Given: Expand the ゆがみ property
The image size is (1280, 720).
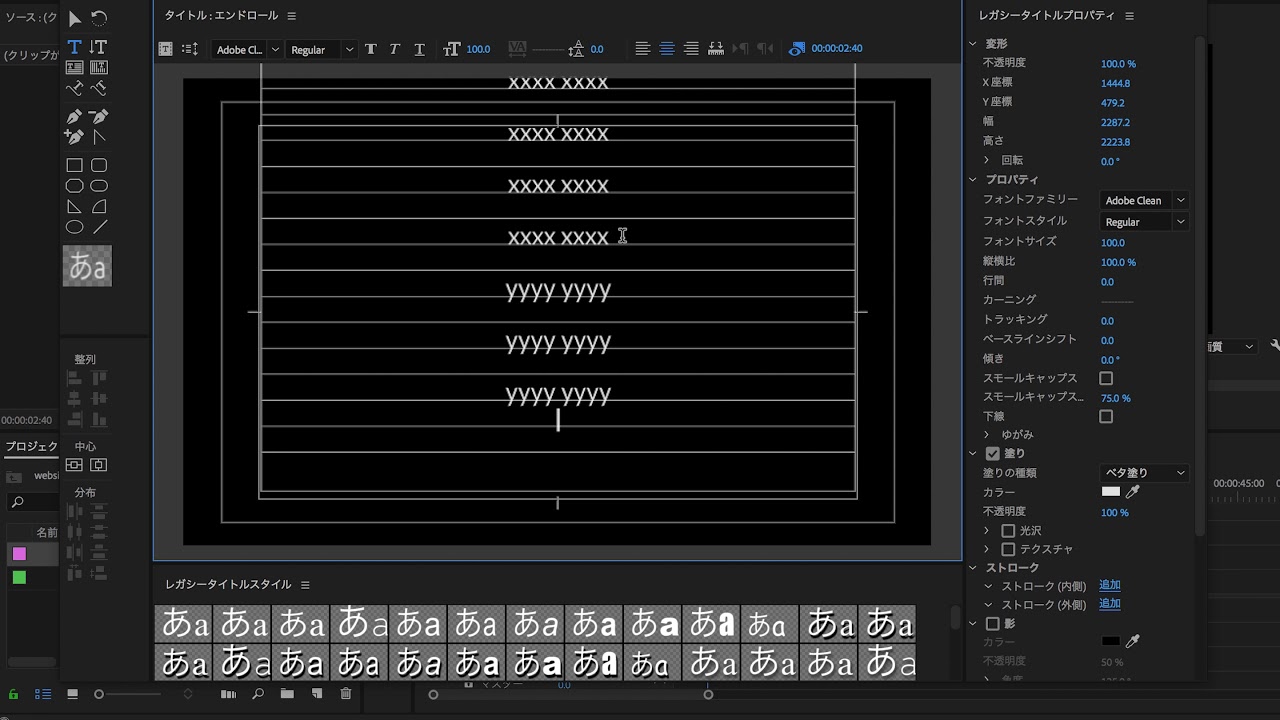Looking at the screenshot, I should tap(987, 435).
